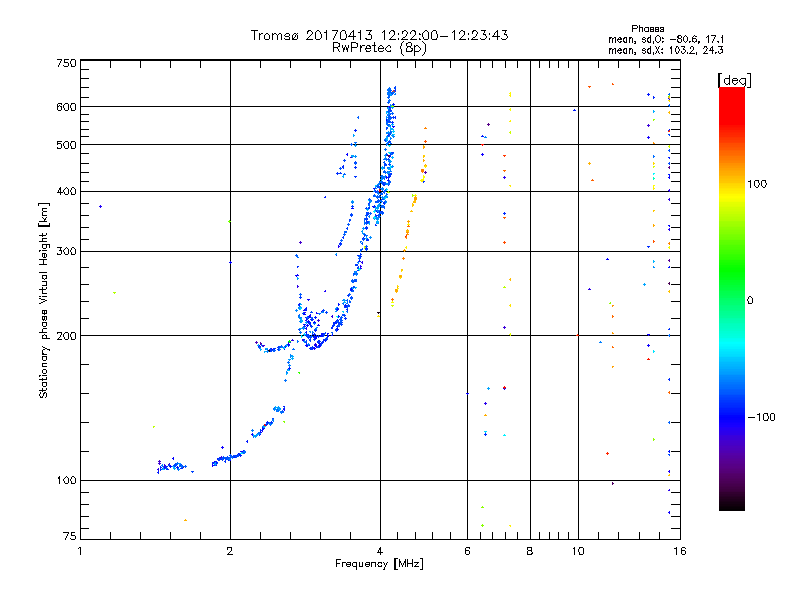
Task: Click the y-axis tick label '500'
Action: coord(67,145)
